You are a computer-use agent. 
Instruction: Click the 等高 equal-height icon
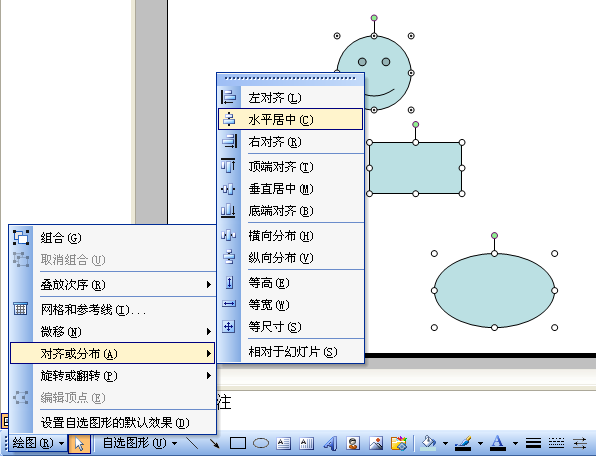click(x=228, y=283)
